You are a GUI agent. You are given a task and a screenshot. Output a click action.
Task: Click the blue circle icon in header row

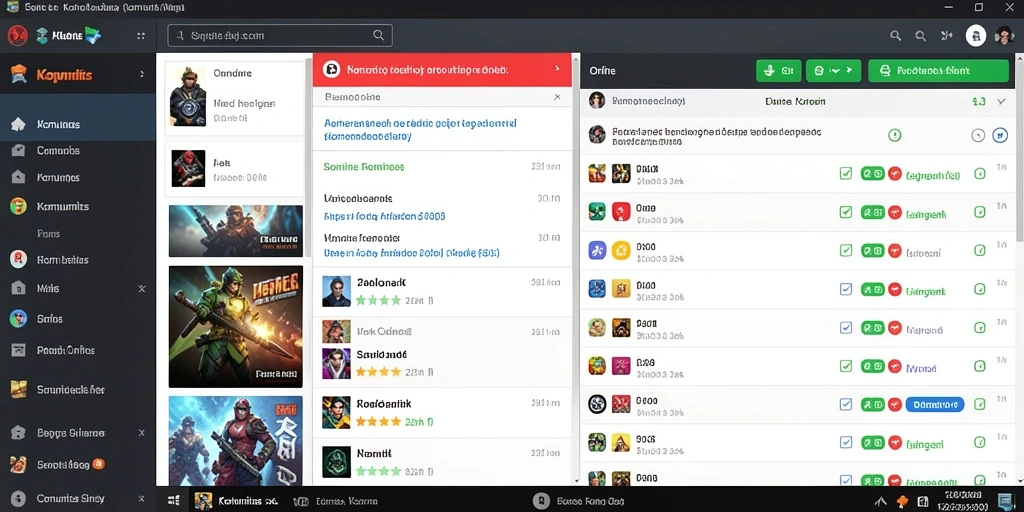coord(999,135)
